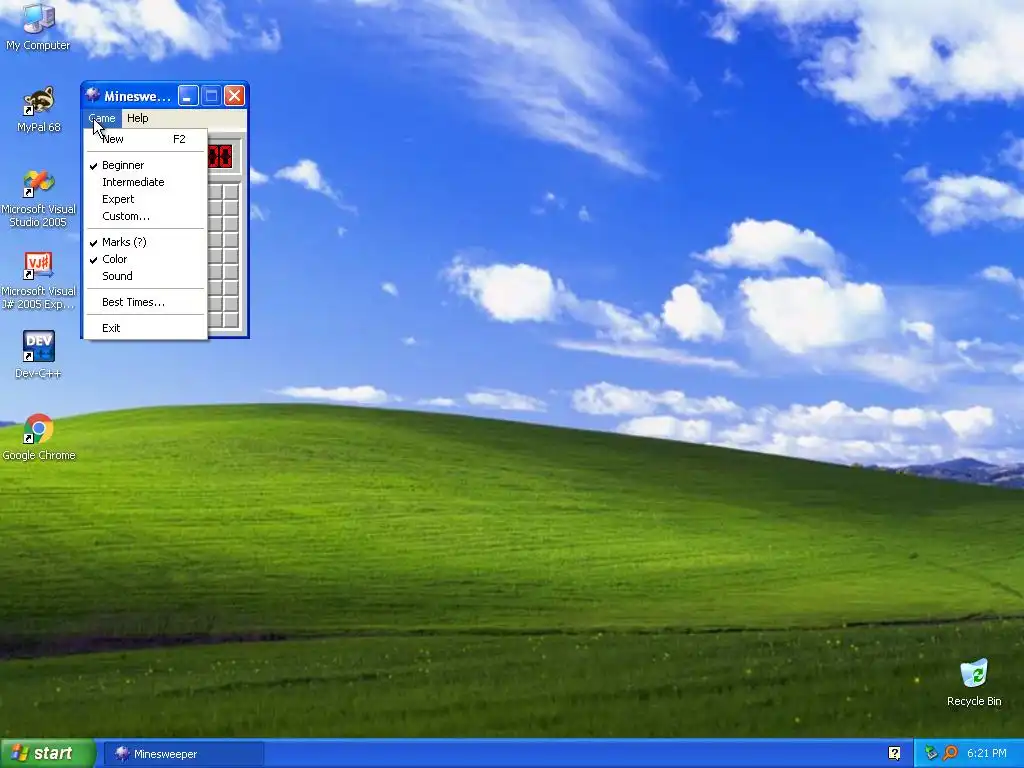Click the Minesweeper title bar mine icon
The height and width of the screenshot is (768, 1024).
[x=93, y=96]
